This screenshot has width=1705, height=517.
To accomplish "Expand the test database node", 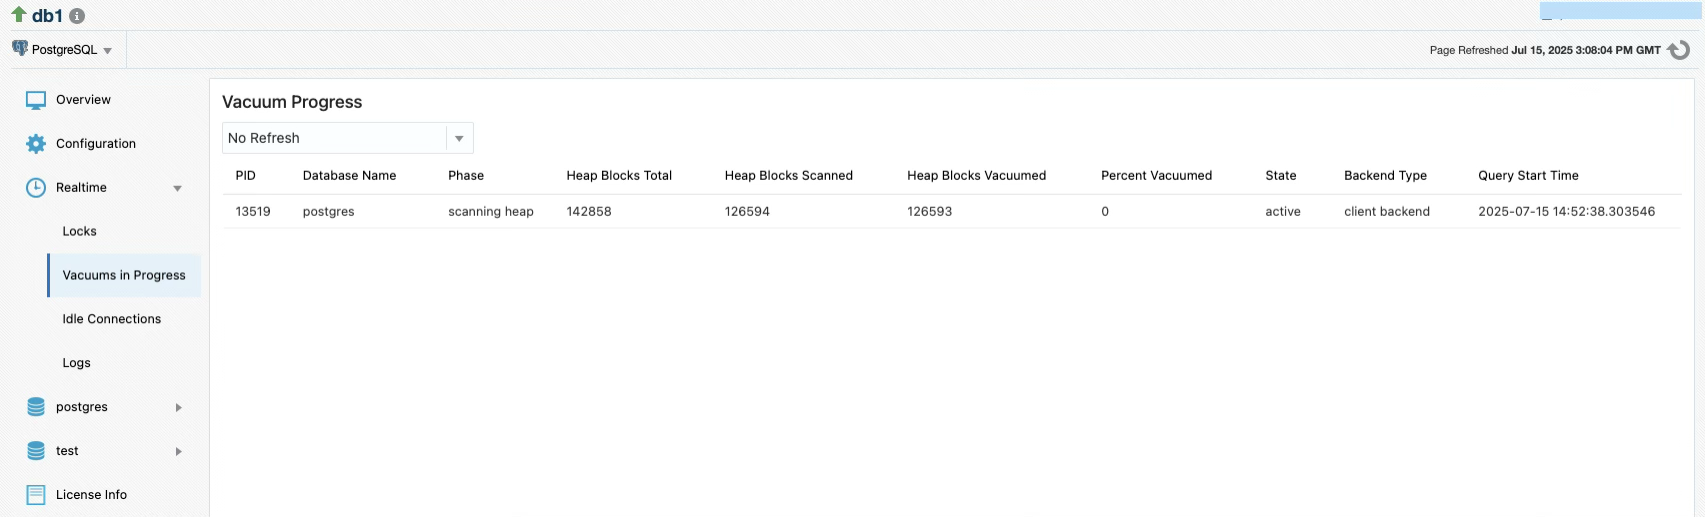I will click(179, 451).
